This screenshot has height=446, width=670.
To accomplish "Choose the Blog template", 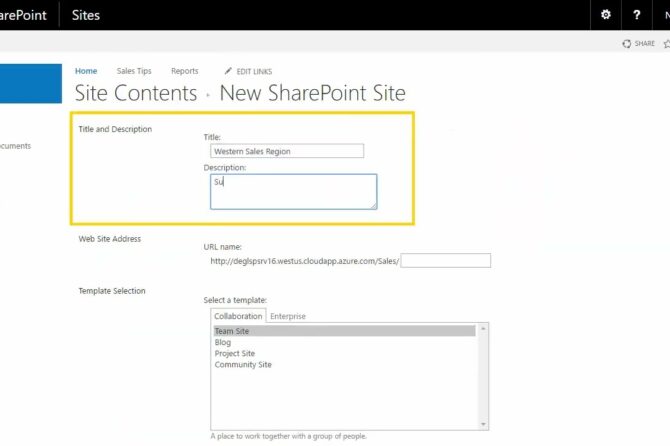I will click(x=222, y=342).
